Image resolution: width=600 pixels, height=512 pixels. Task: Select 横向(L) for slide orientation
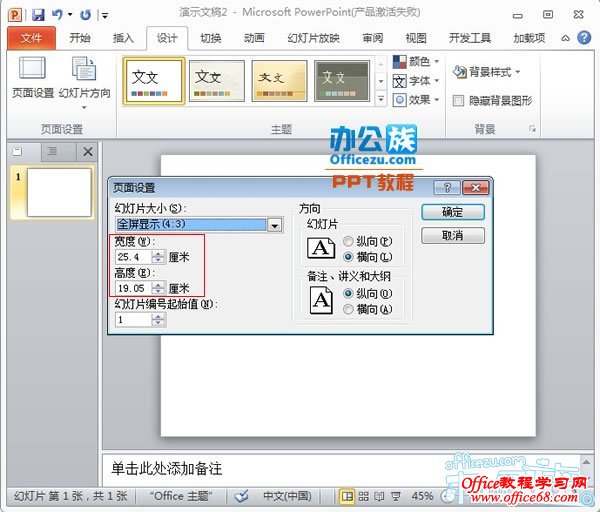coord(368,257)
